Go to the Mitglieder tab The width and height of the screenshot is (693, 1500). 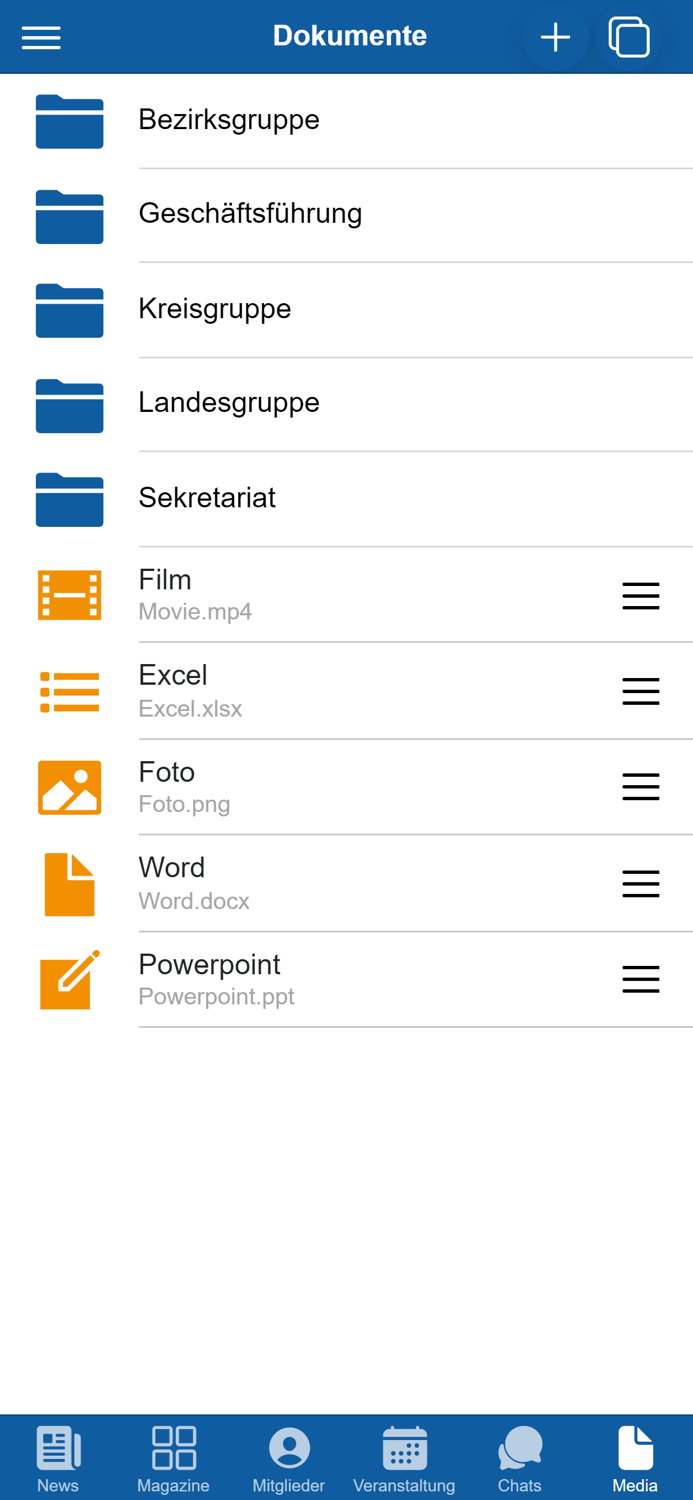click(x=289, y=1459)
